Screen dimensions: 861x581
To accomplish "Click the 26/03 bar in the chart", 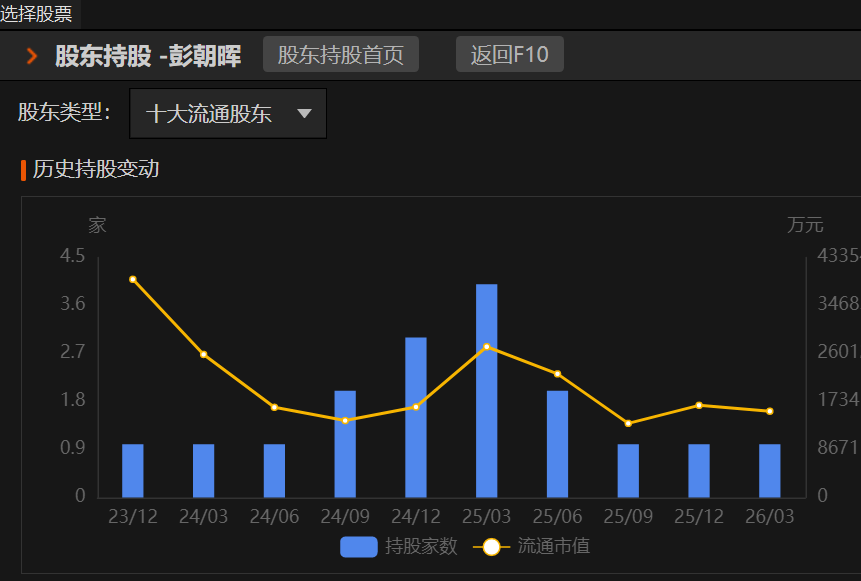I will tap(770, 471).
